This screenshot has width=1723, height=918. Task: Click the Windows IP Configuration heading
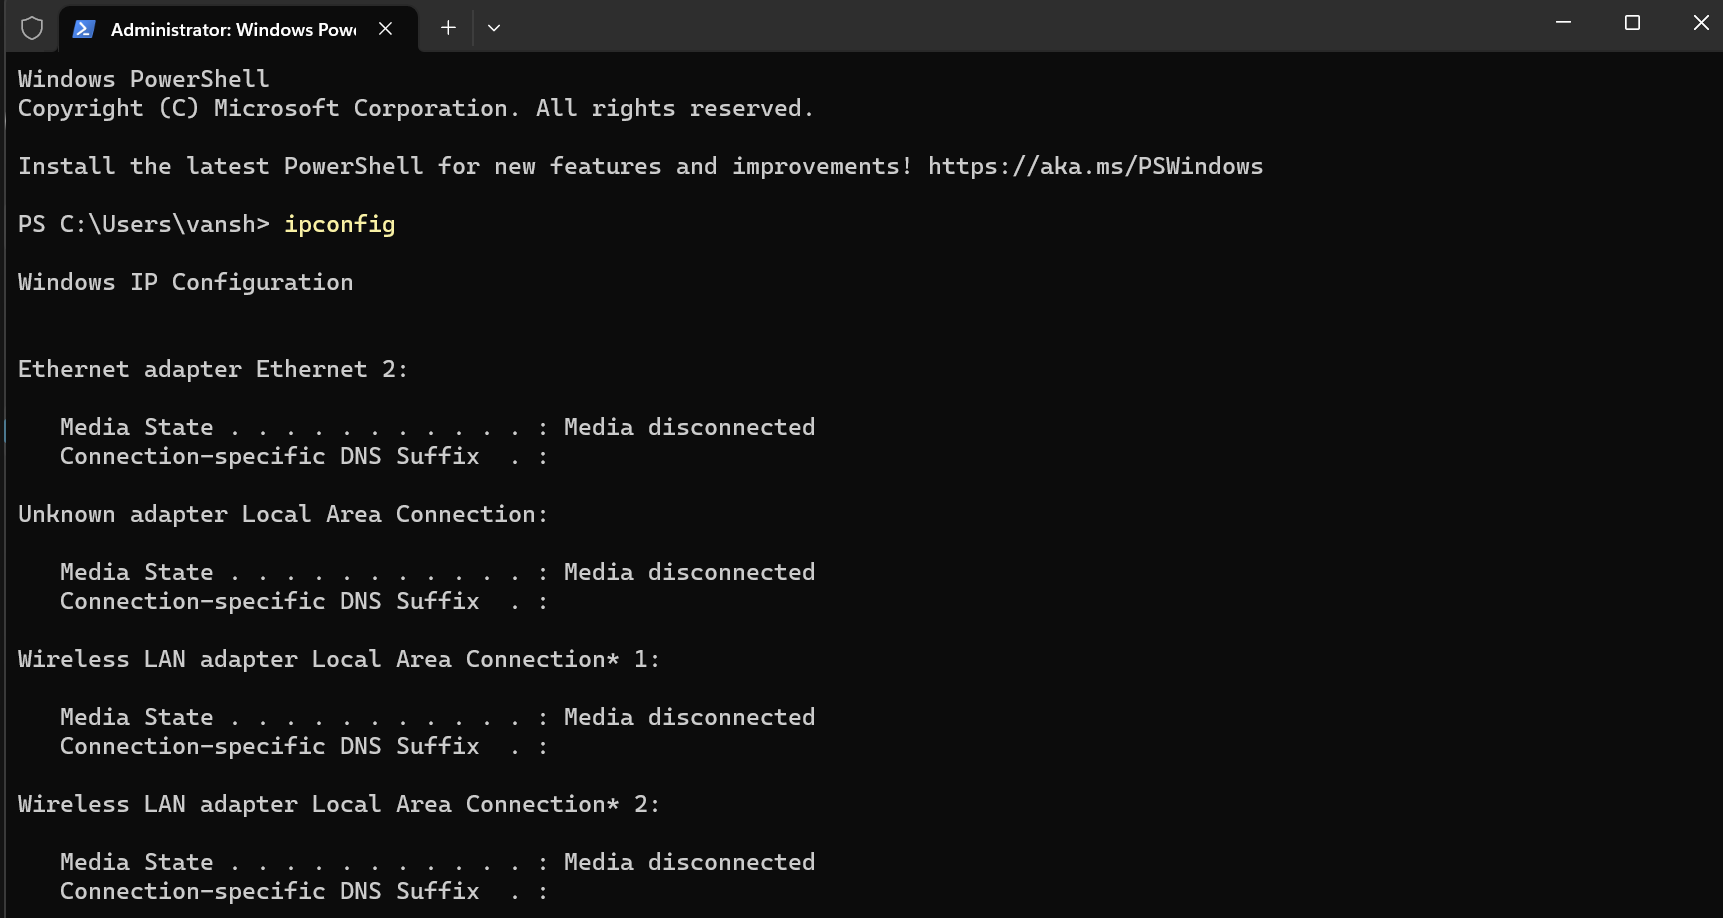[185, 282]
